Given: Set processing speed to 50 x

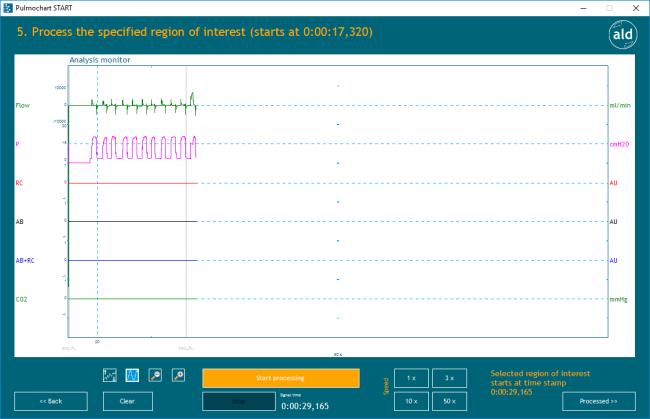Looking at the screenshot, I should 449,401.
